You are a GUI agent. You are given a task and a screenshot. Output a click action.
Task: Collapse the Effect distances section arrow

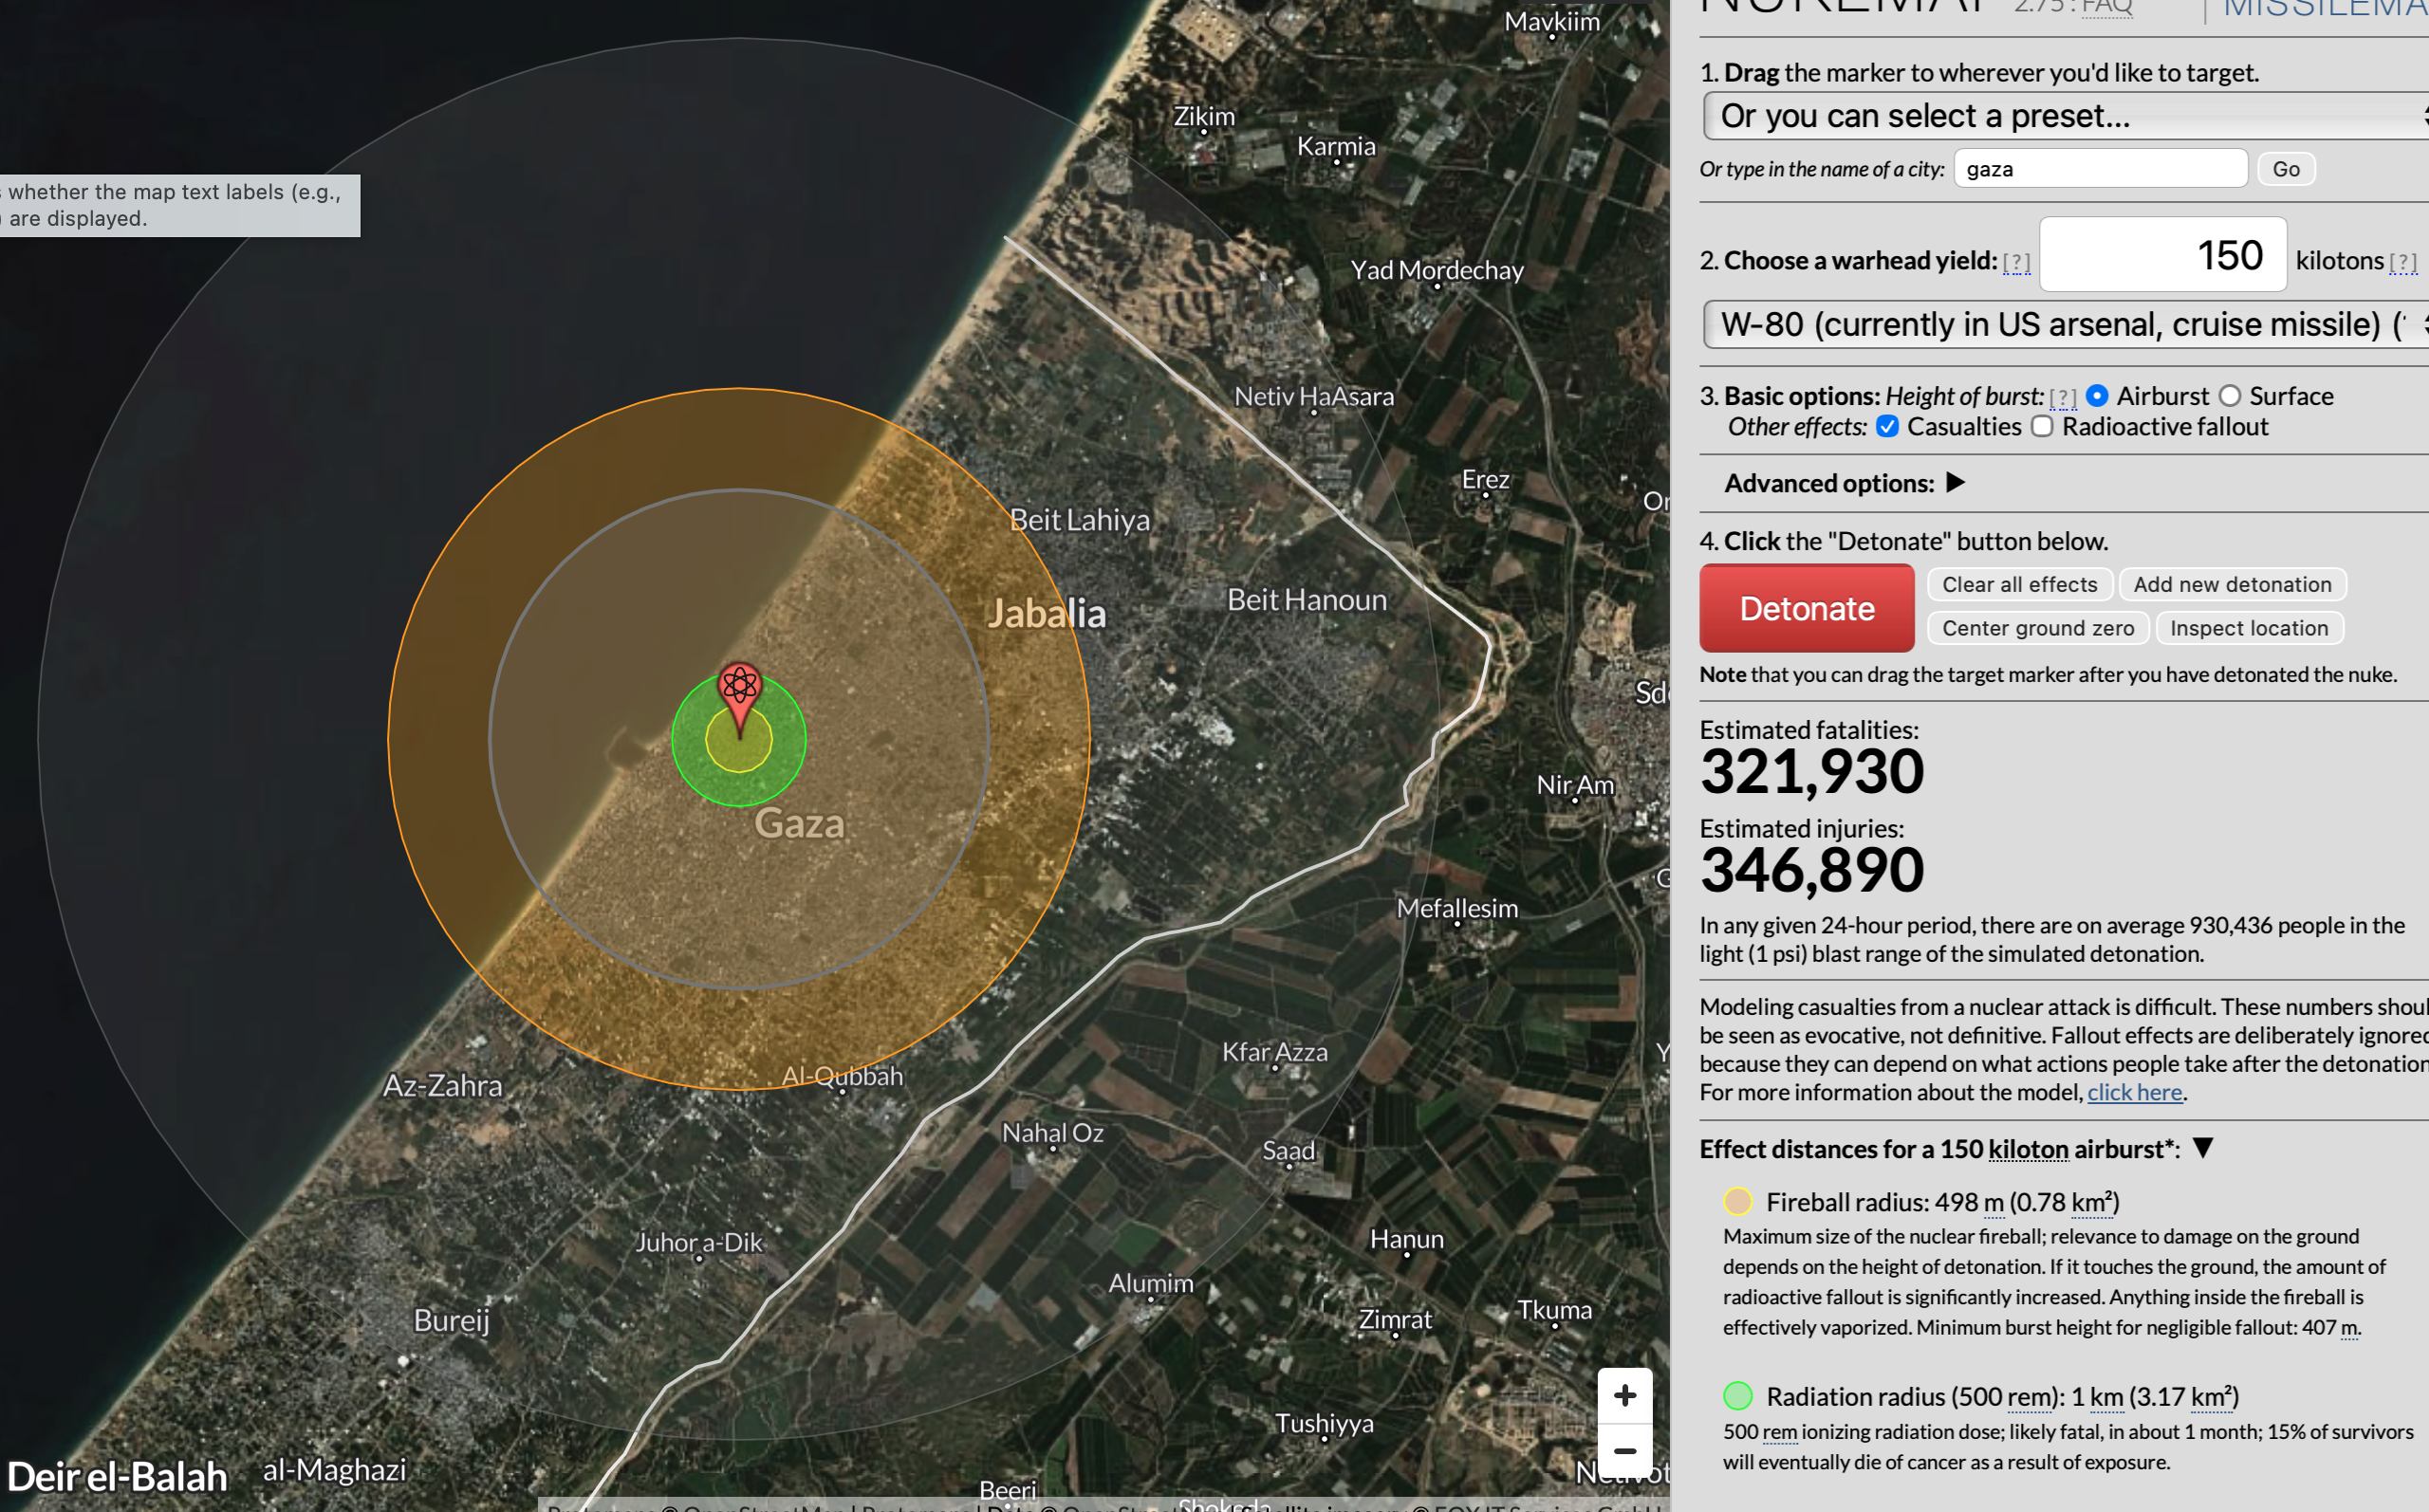tap(2203, 1148)
